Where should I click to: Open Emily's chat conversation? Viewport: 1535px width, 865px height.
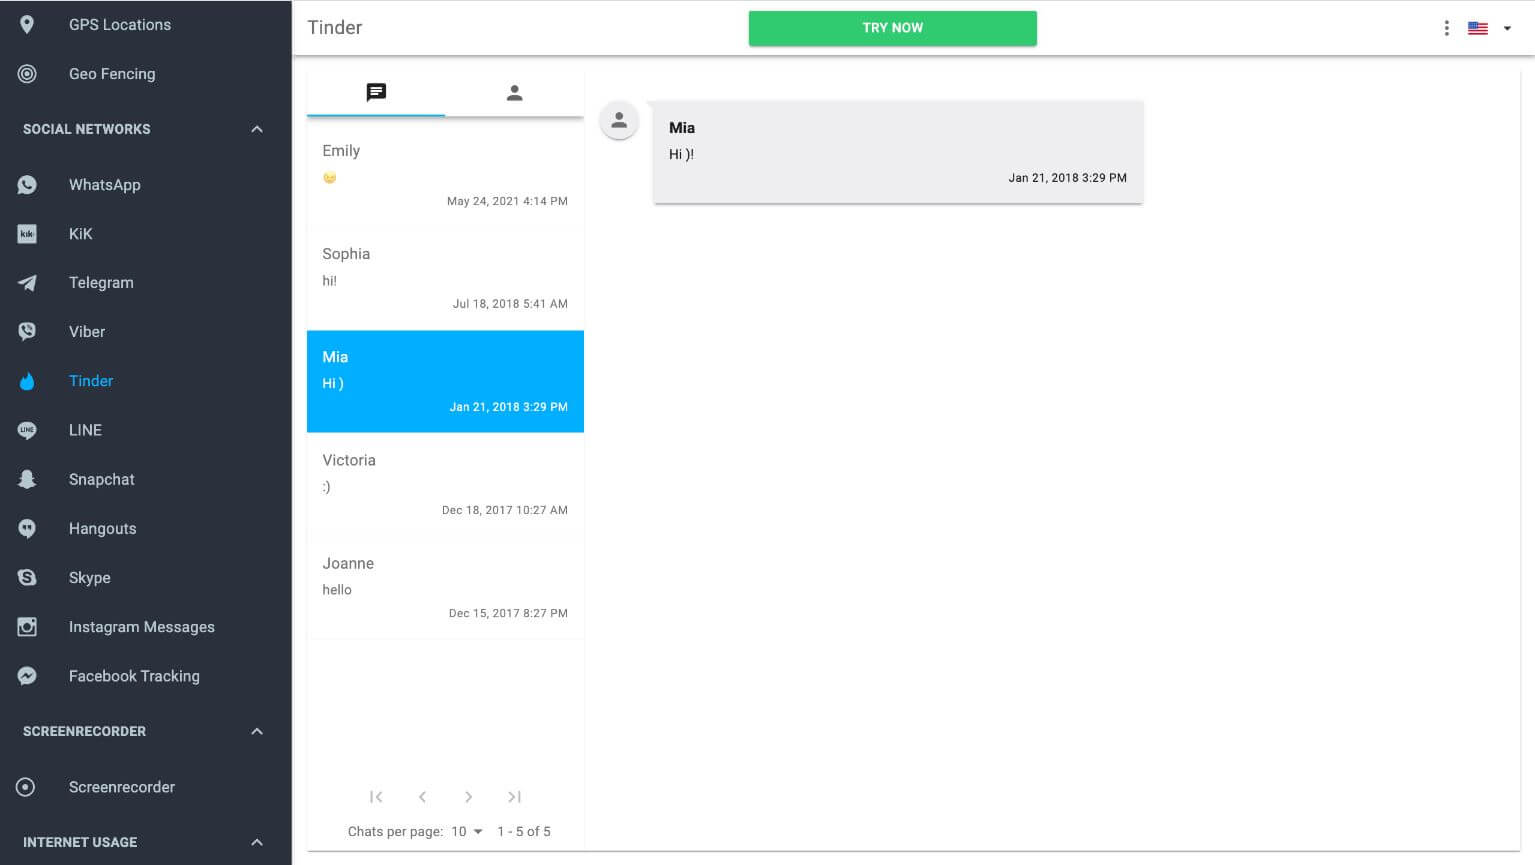(x=445, y=175)
